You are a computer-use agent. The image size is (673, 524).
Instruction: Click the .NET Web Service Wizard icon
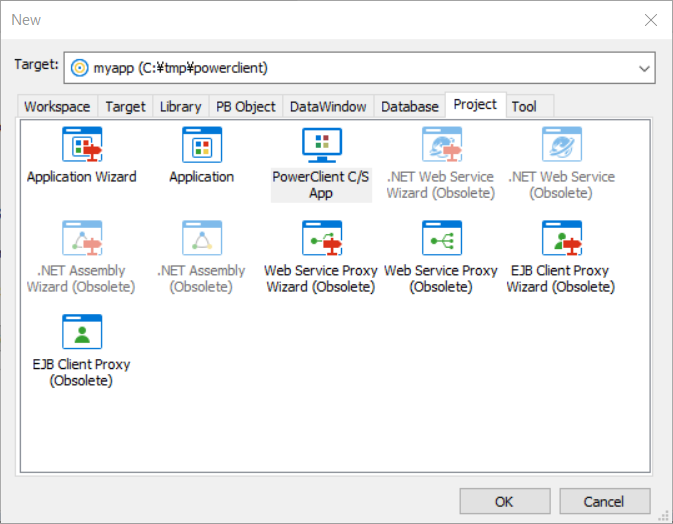coord(441,146)
